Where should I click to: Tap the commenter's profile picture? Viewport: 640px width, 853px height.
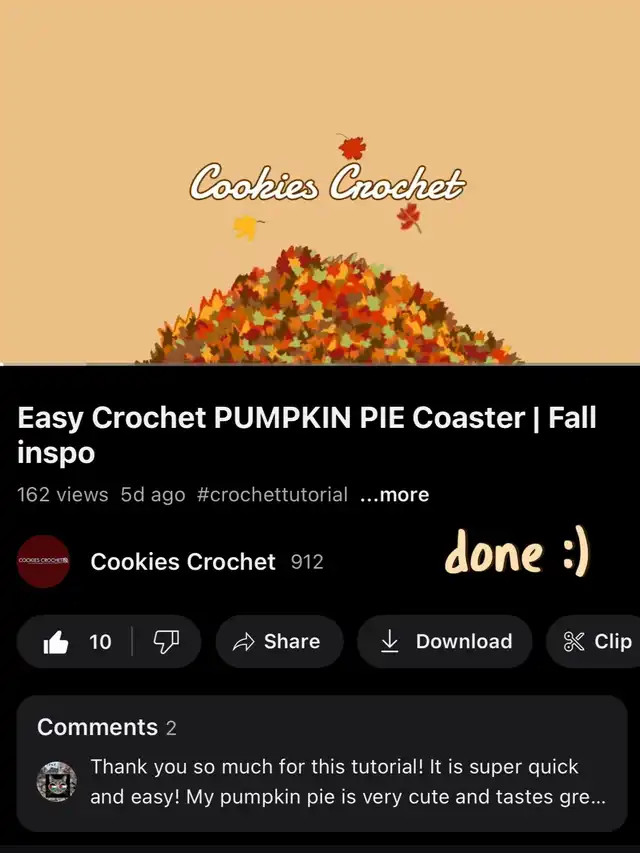(57, 781)
